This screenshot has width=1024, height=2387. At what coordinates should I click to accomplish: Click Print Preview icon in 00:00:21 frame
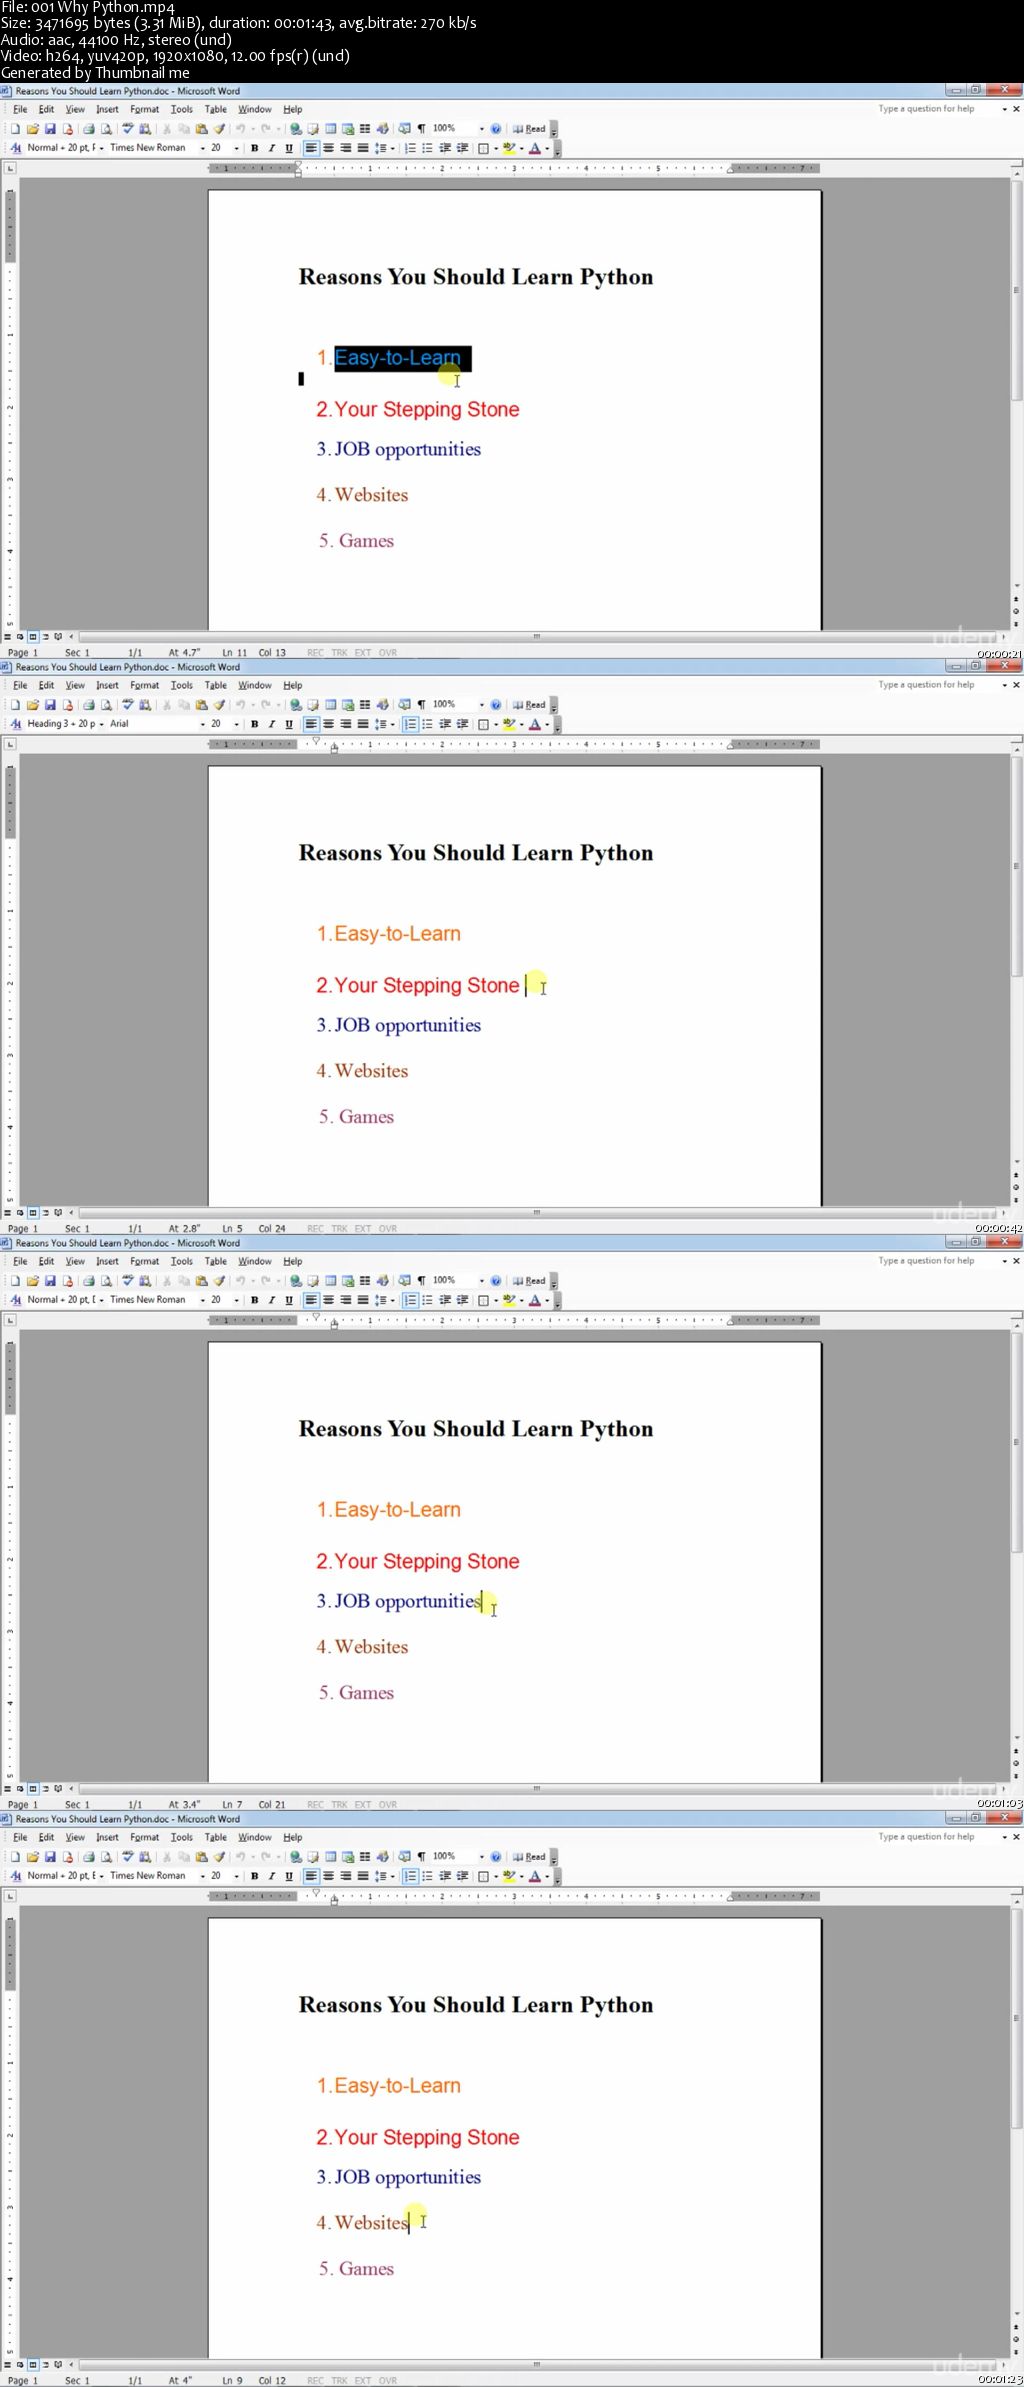(x=106, y=128)
